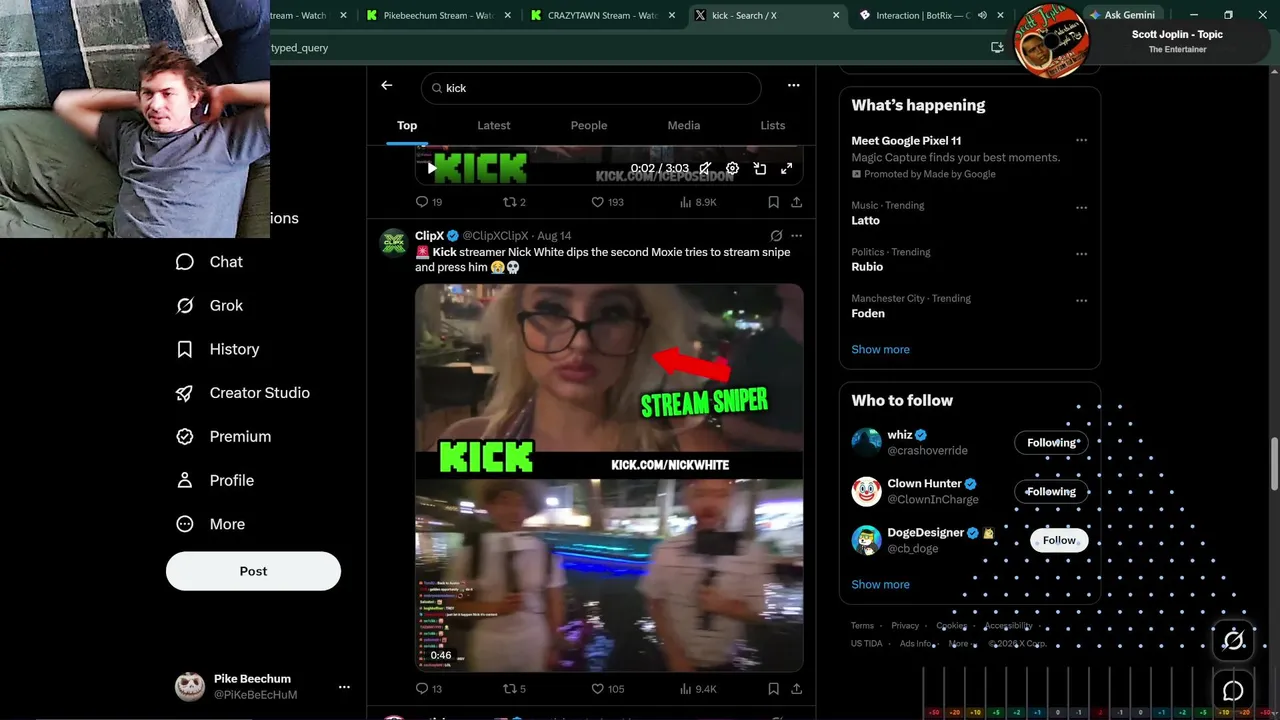
Task: Open options for Google Pixel 11 ad
Action: (x=1081, y=141)
